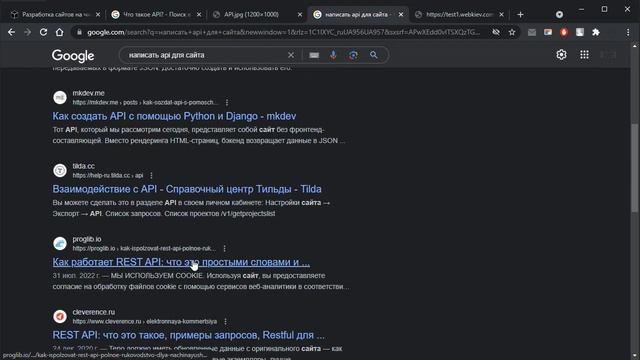640x360 pixels.
Task: Open the Gmail extension icon
Action: tap(532, 32)
